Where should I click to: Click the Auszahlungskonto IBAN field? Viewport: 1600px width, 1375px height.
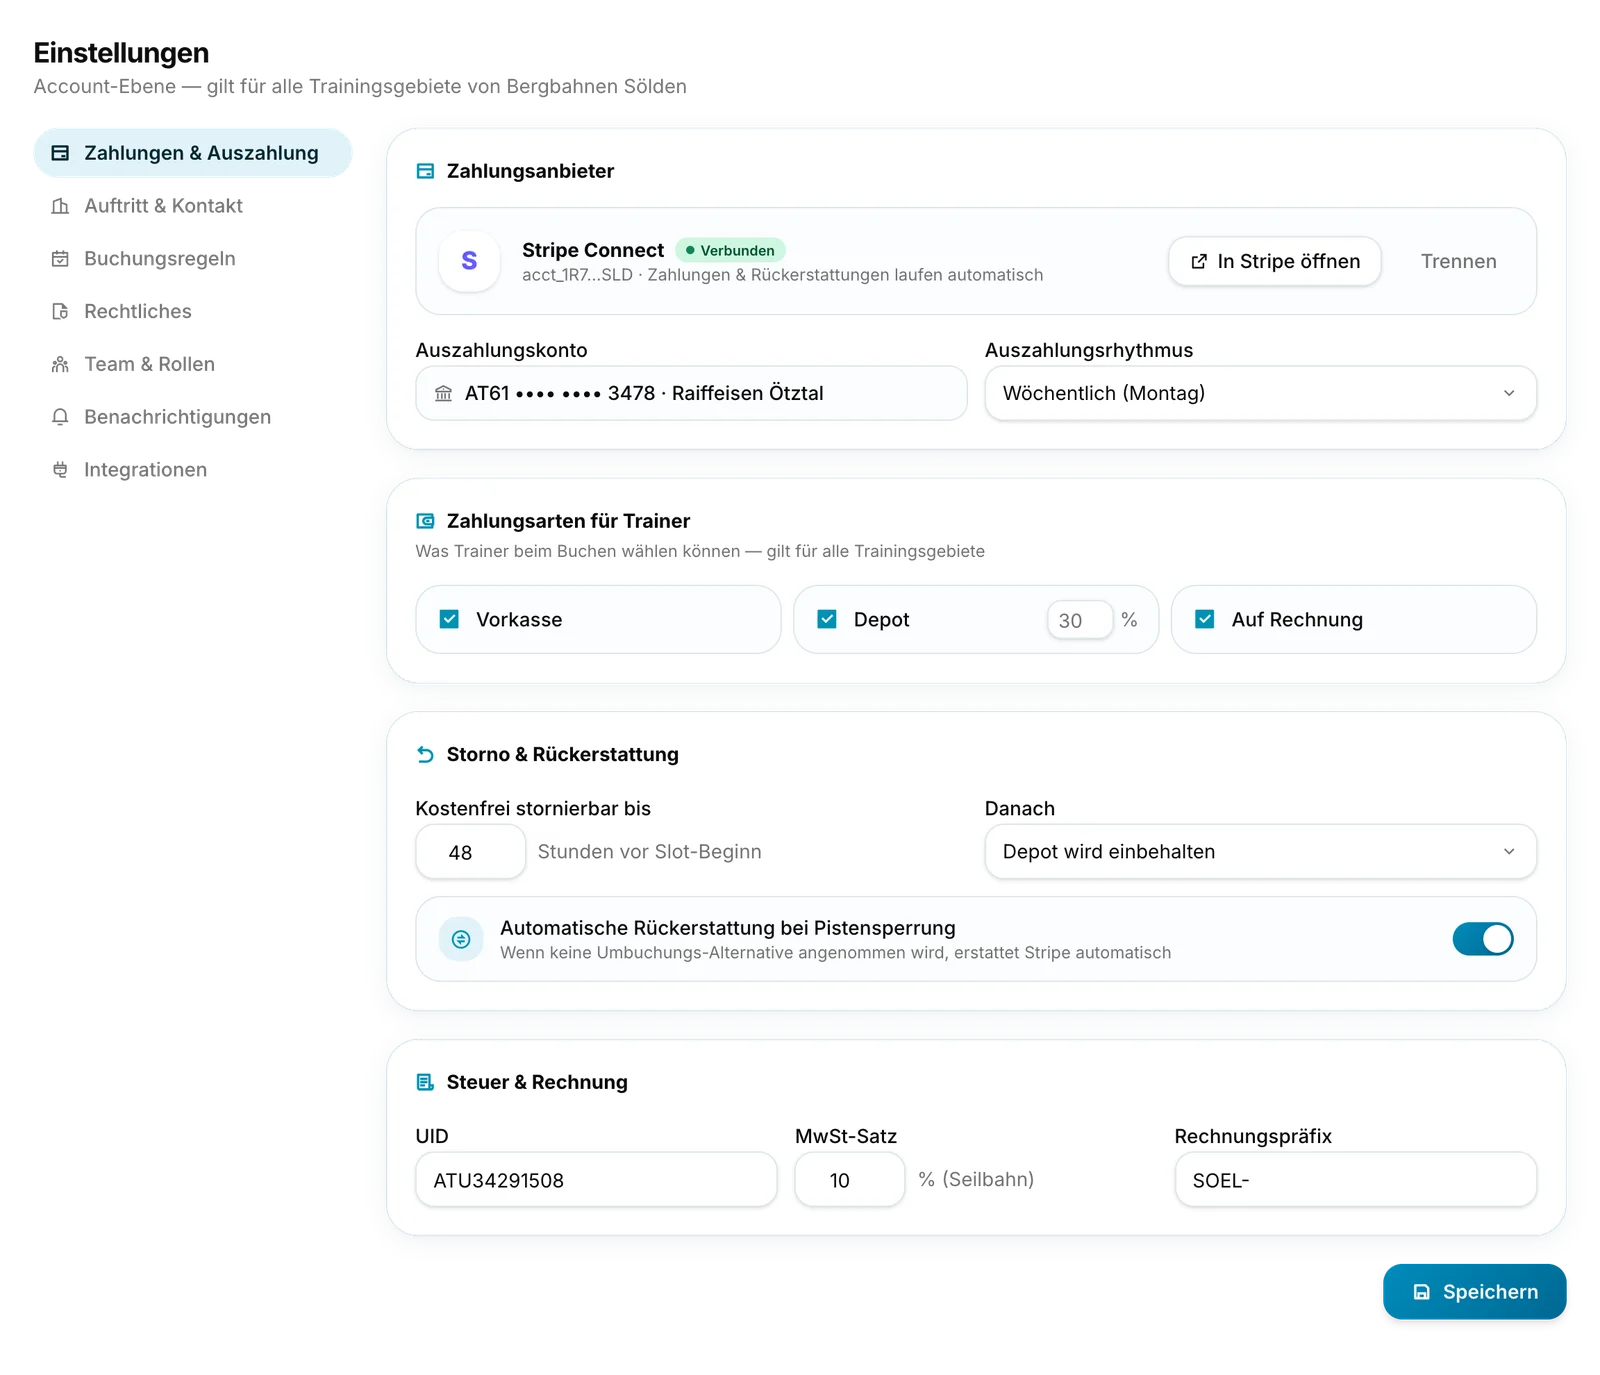coord(691,393)
